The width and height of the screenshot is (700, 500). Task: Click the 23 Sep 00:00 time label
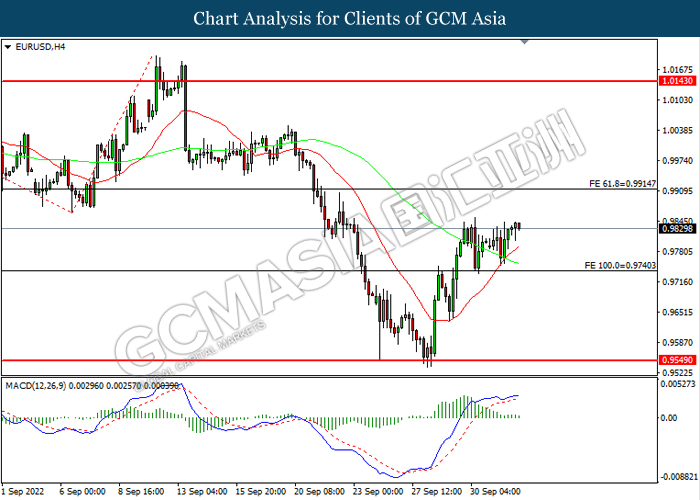pyautogui.click(x=378, y=492)
